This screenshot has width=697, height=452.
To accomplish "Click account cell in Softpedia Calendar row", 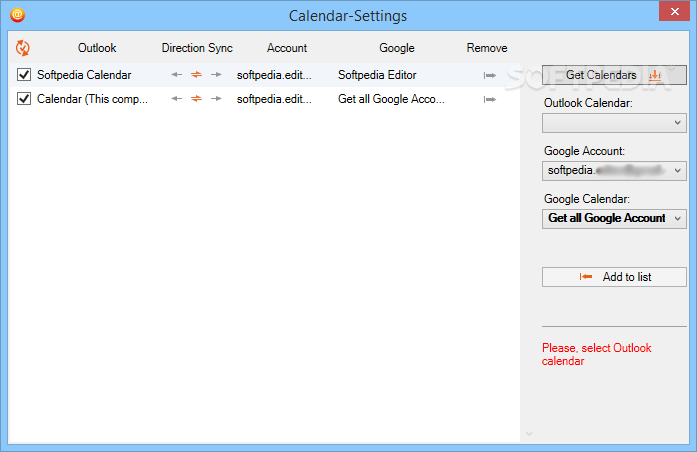I will [274, 75].
